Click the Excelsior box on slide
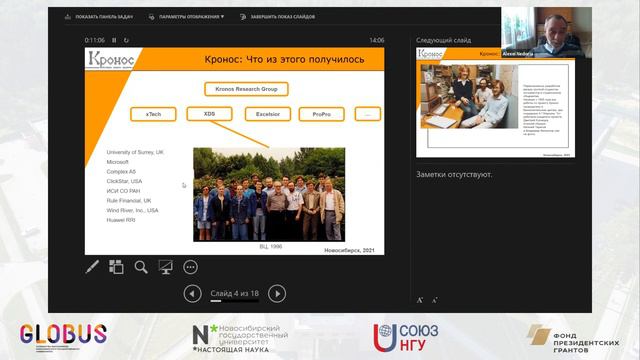The width and height of the screenshot is (640, 360). (268, 114)
